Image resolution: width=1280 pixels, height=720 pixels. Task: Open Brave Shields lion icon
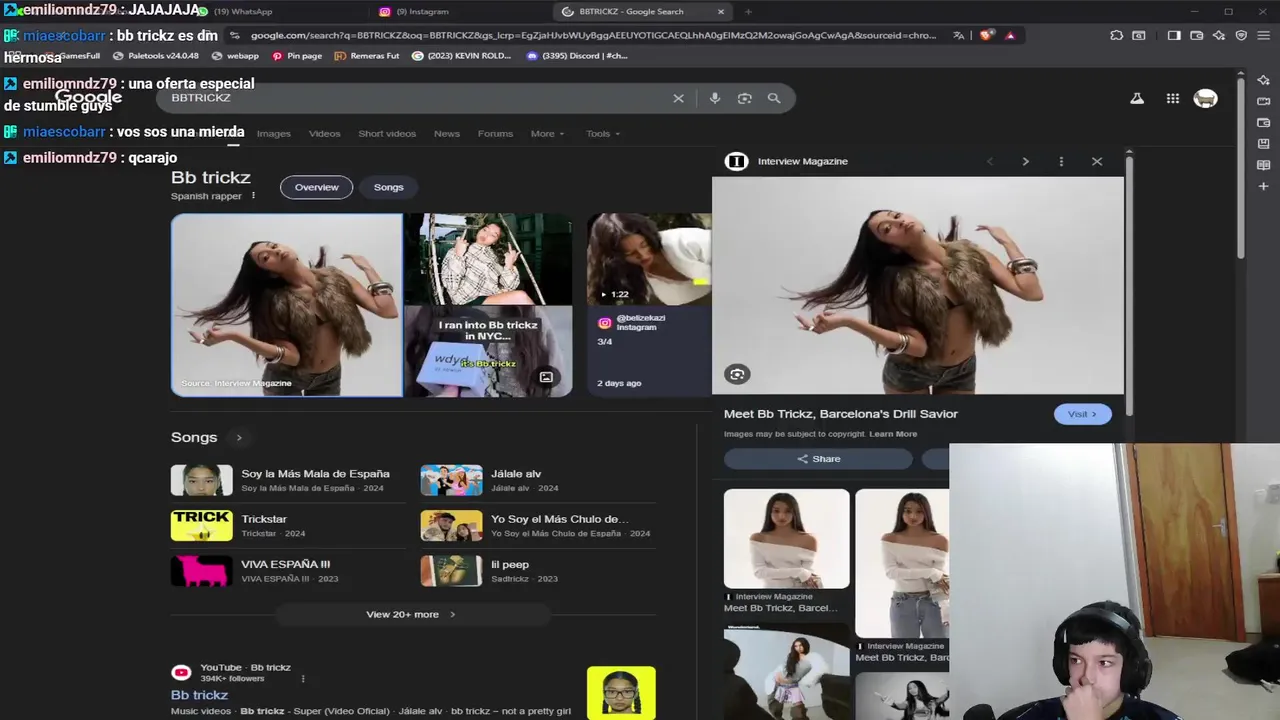tap(986, 35)
